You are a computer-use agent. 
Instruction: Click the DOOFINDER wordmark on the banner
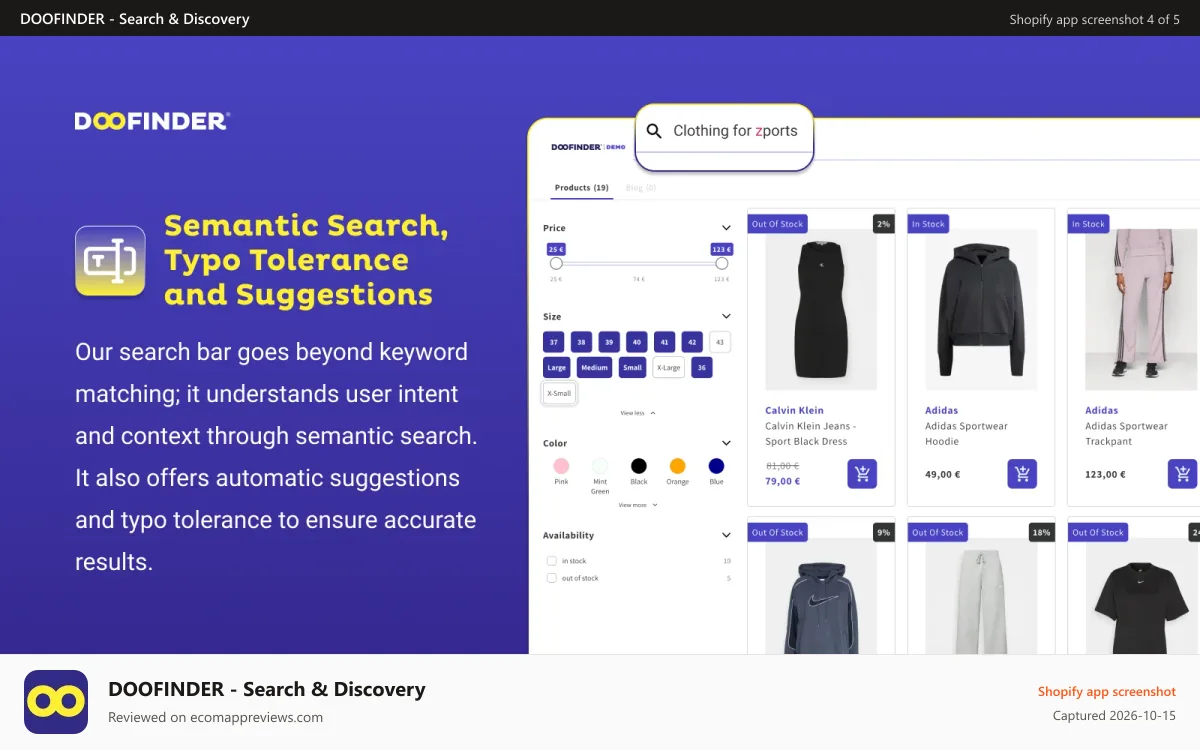pos(152,121)
